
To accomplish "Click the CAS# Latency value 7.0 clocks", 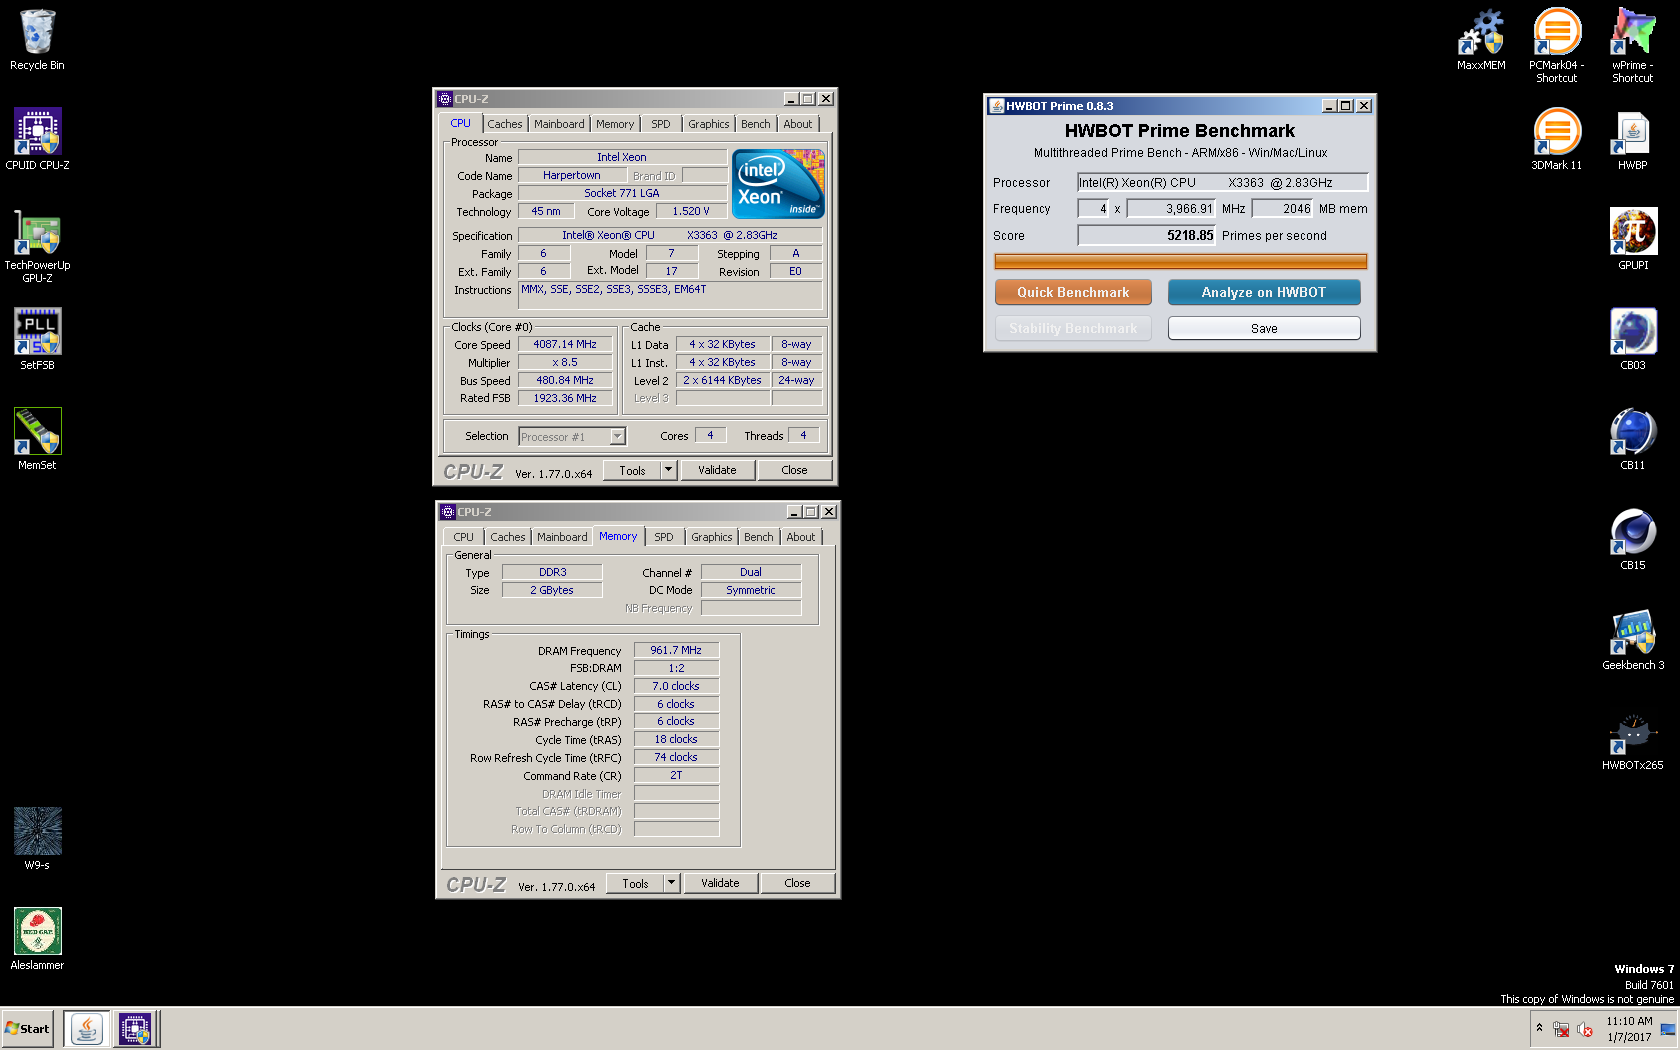I will click(x=676, y=686).
